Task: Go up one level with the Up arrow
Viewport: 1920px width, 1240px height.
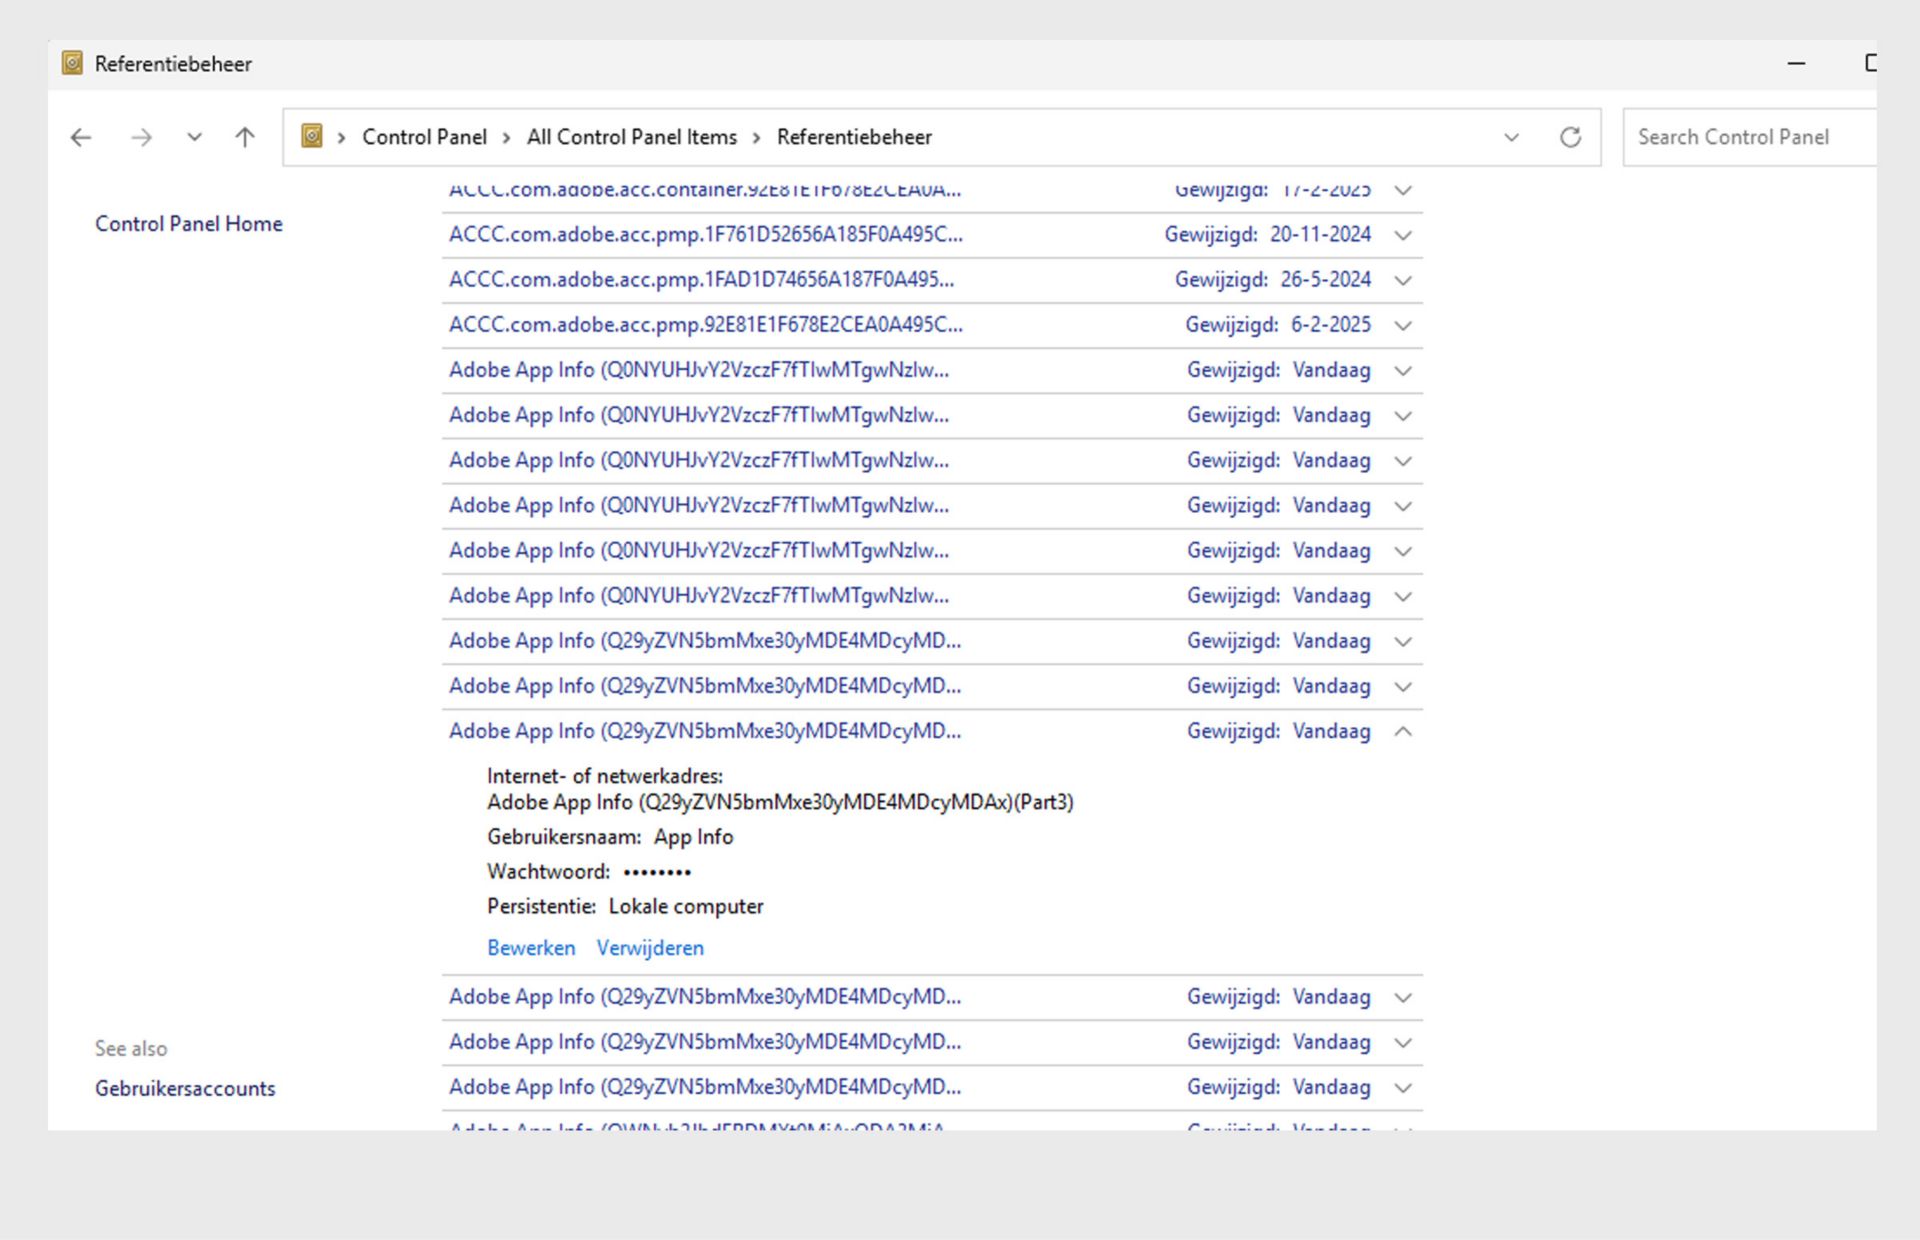Action: click(x=245, y=137)
